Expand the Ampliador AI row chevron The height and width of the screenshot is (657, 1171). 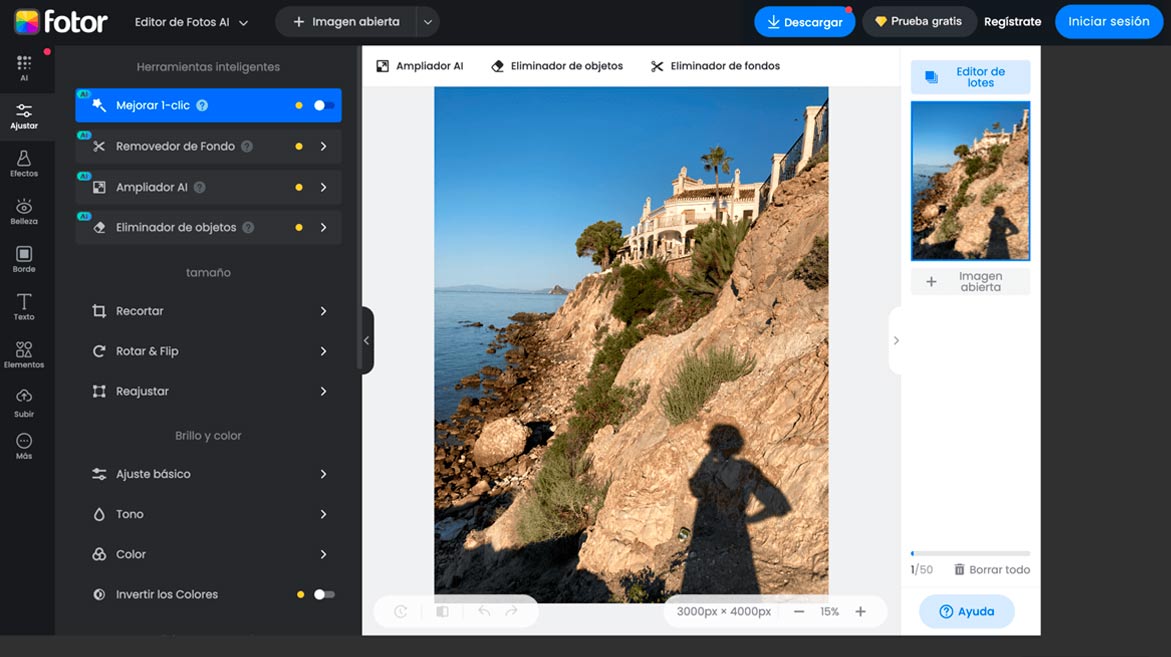click(323, 187)
